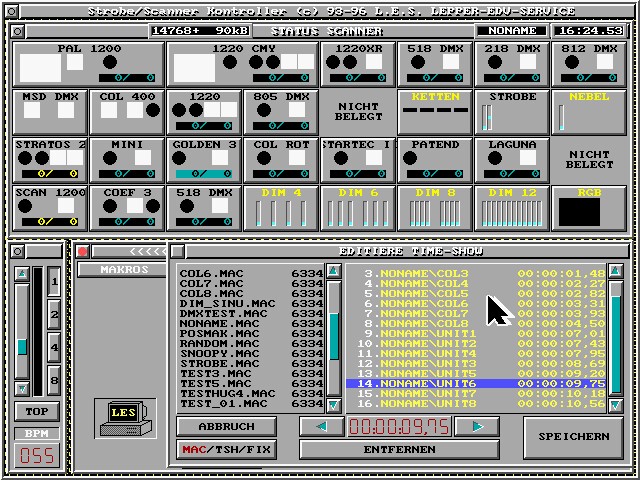Viewport: 640px width, 480px height.
Task: Open the RGB panel
Action: point(589,208)
